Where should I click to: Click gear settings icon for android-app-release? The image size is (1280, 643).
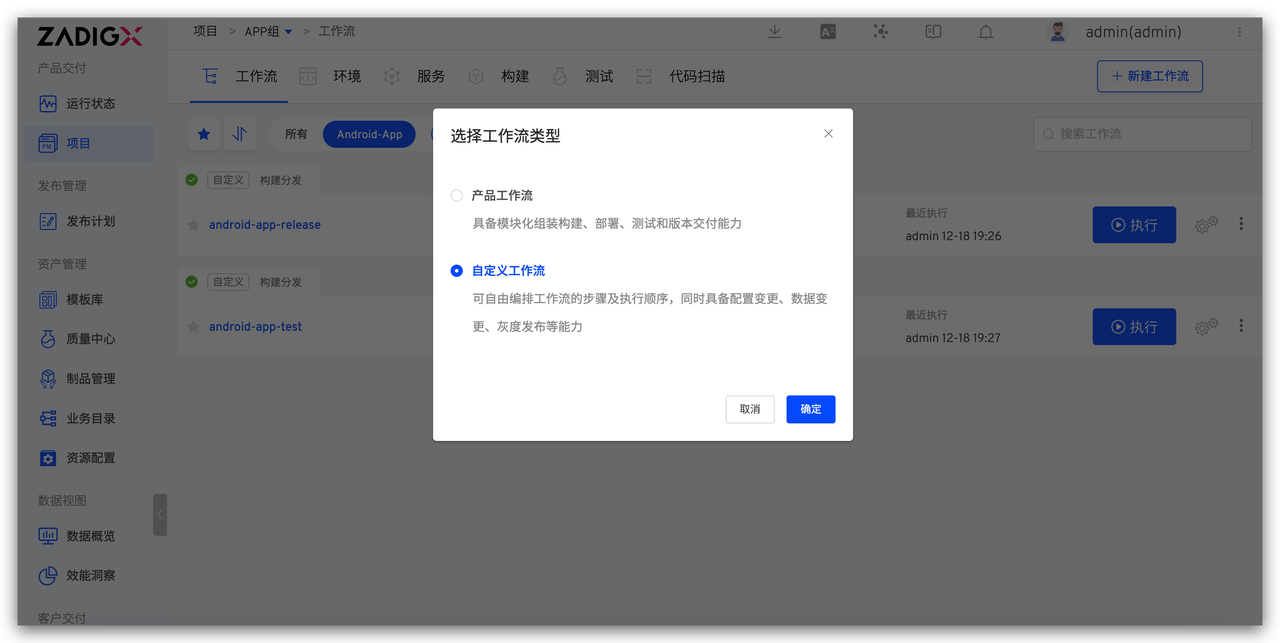(1206, 225)
